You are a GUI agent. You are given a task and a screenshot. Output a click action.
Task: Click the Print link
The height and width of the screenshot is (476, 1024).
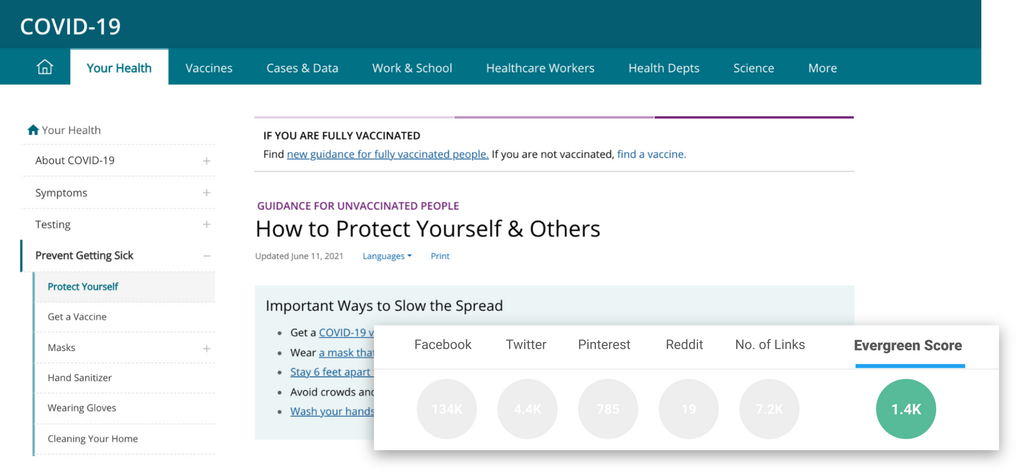click(x=440, y=256)
